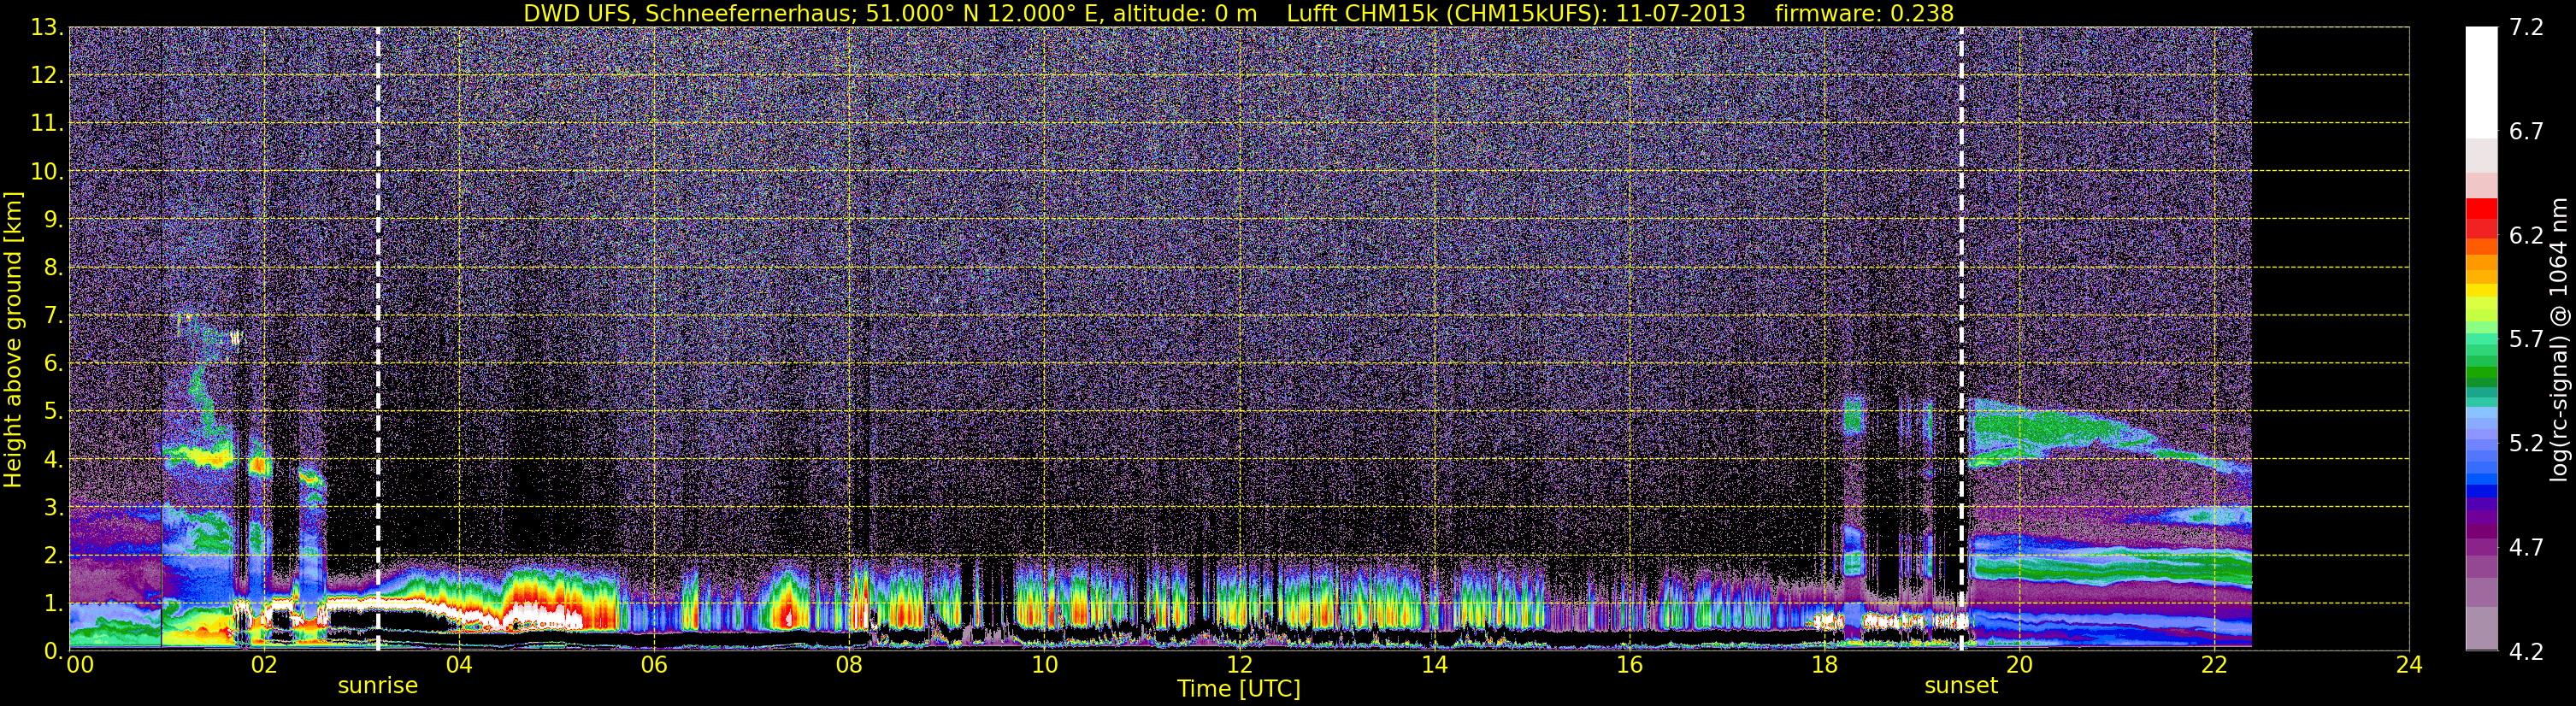Click the '06' time tick label
The width and height of the screenshot is (2576, 706).
tap(654, 665)
